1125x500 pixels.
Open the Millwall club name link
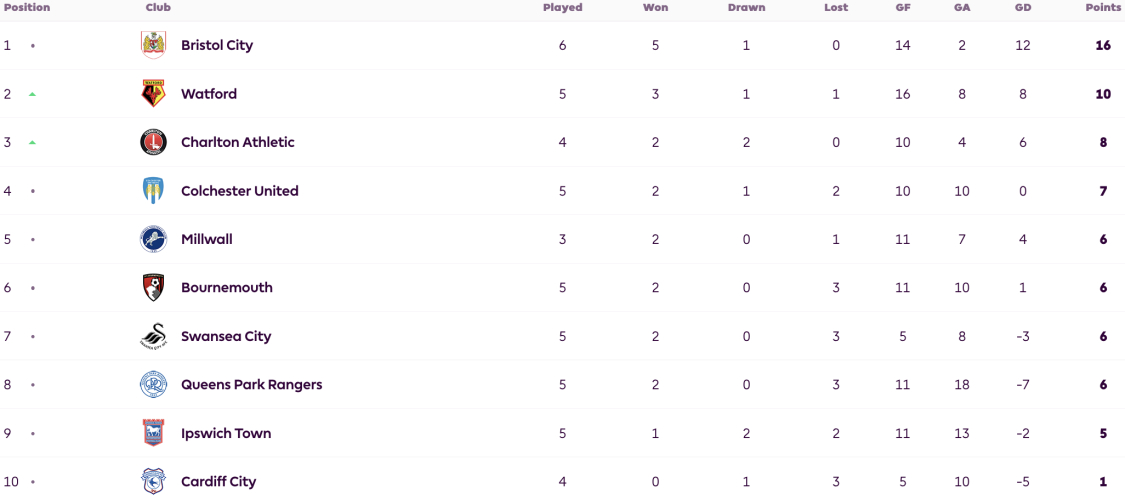pos(207,239)
